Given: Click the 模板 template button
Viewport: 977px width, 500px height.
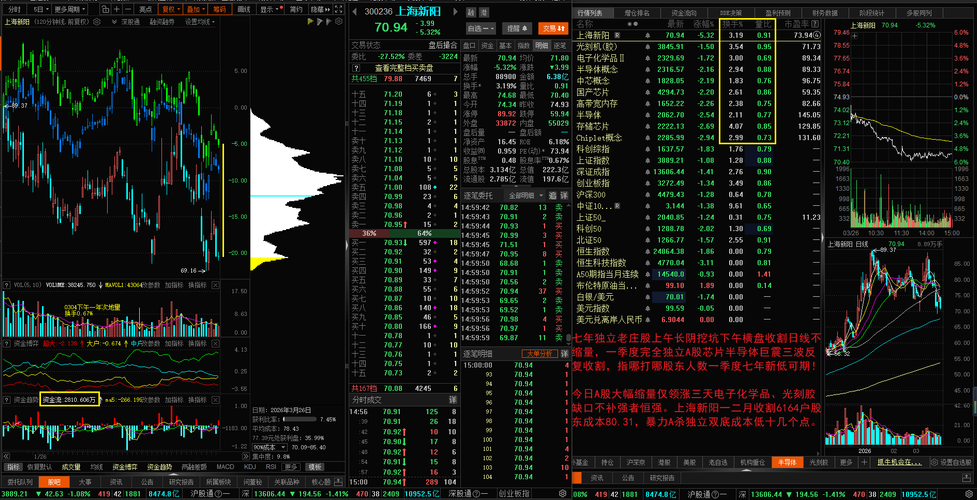Looking at the screenshot, I should click(315, 466).
